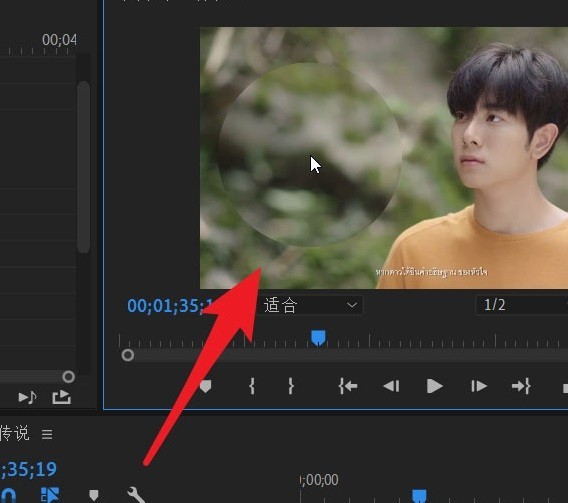This screenshot has width=568, height=503.
Task: Click the export share icon in left panel
Action: (62, 397)
